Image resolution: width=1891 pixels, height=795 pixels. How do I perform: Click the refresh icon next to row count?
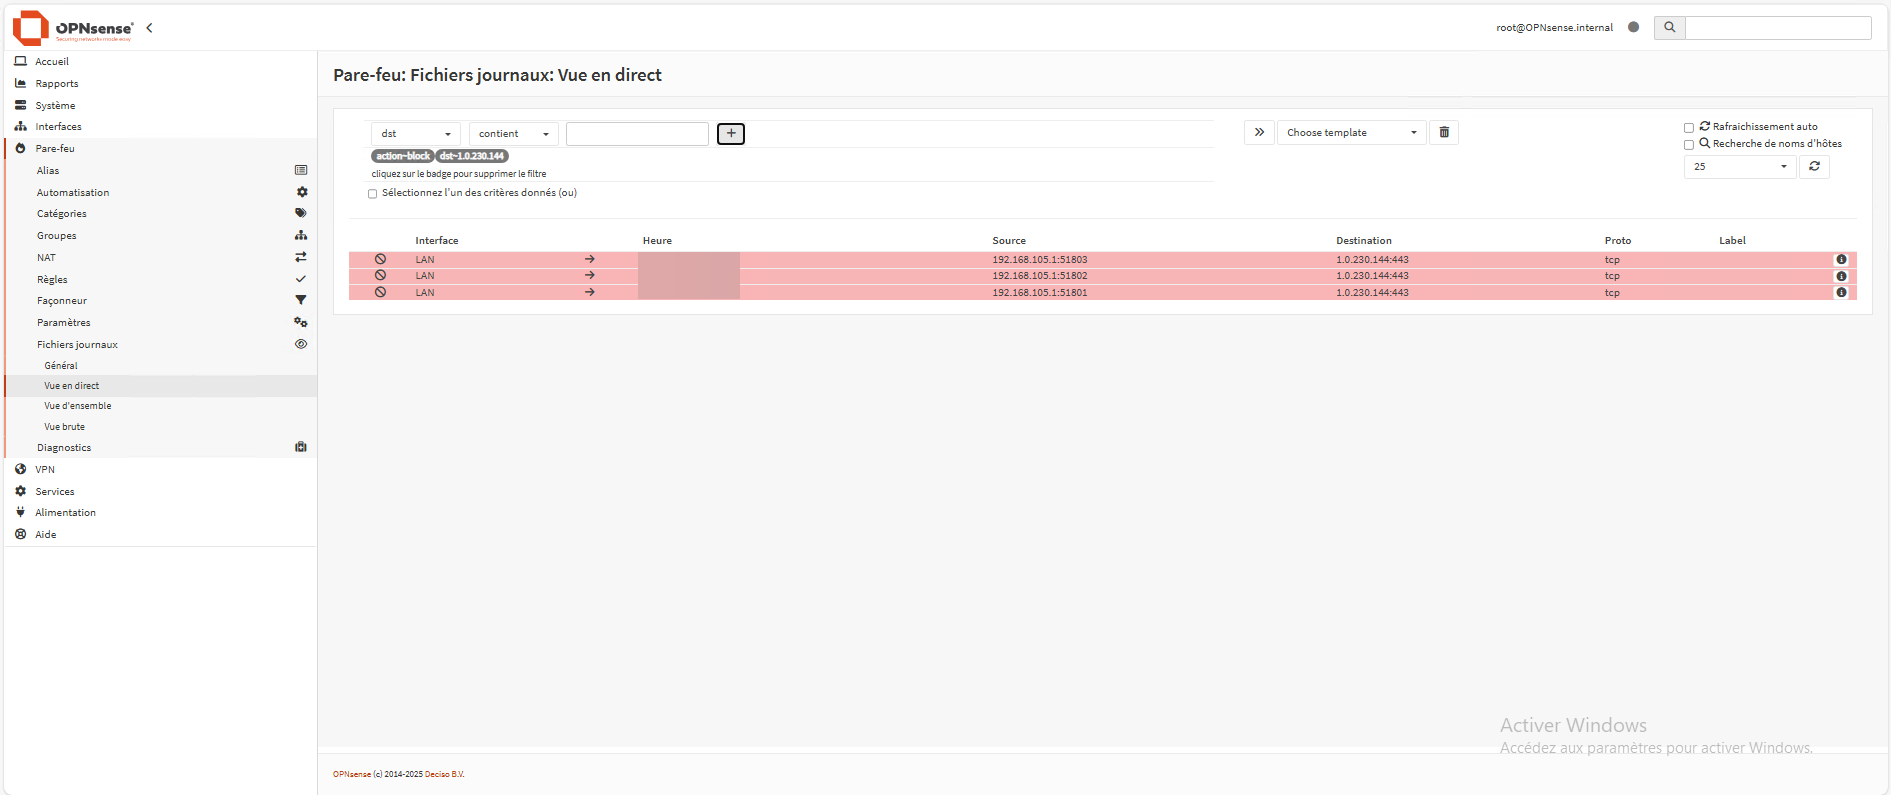(1814, 166)
